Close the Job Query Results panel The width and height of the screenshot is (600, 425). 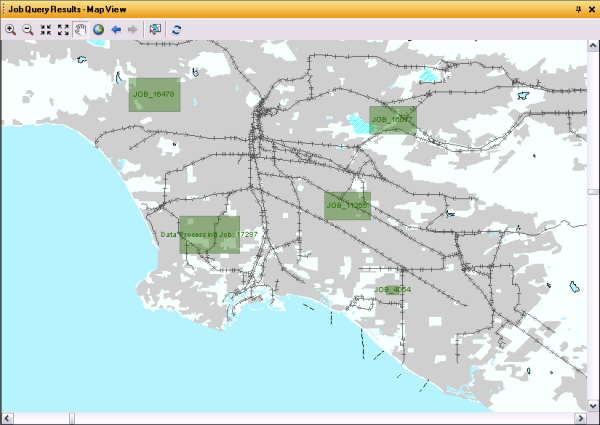click(x=592, y=8)
